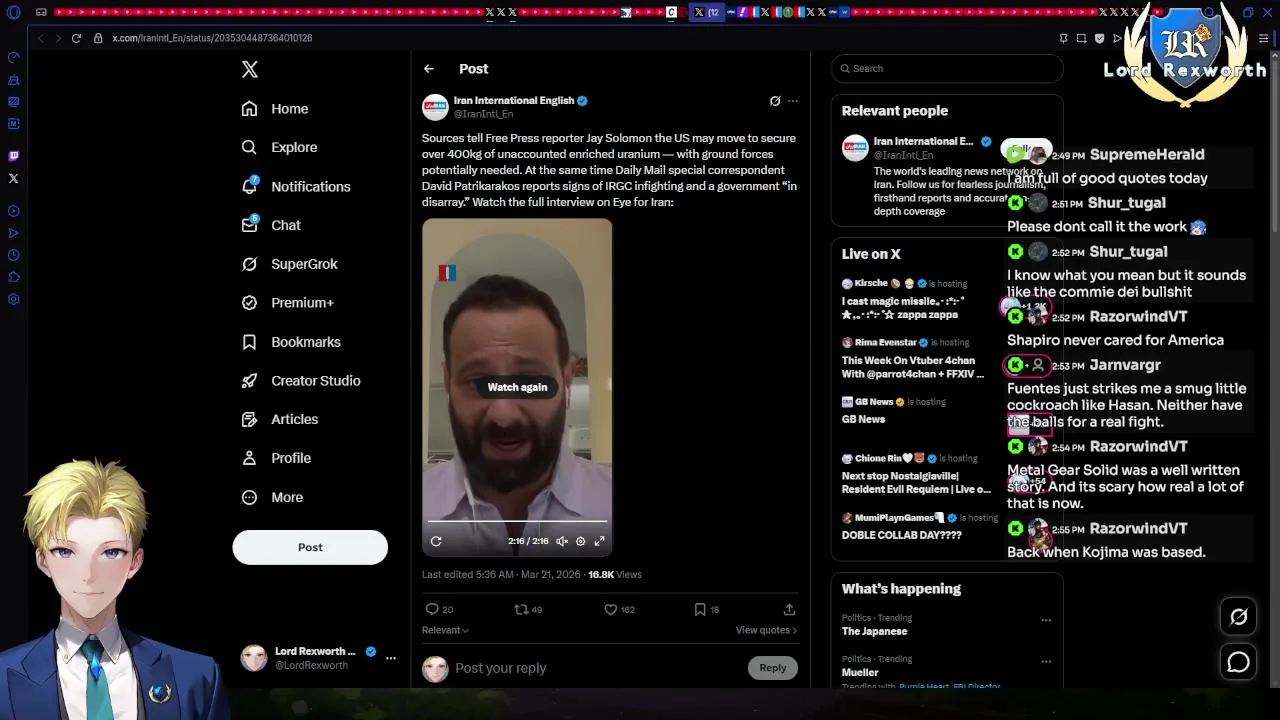The image size is (1280, 720).
Task: Open options for The Japanese trend
Action: pos(1046,620)
